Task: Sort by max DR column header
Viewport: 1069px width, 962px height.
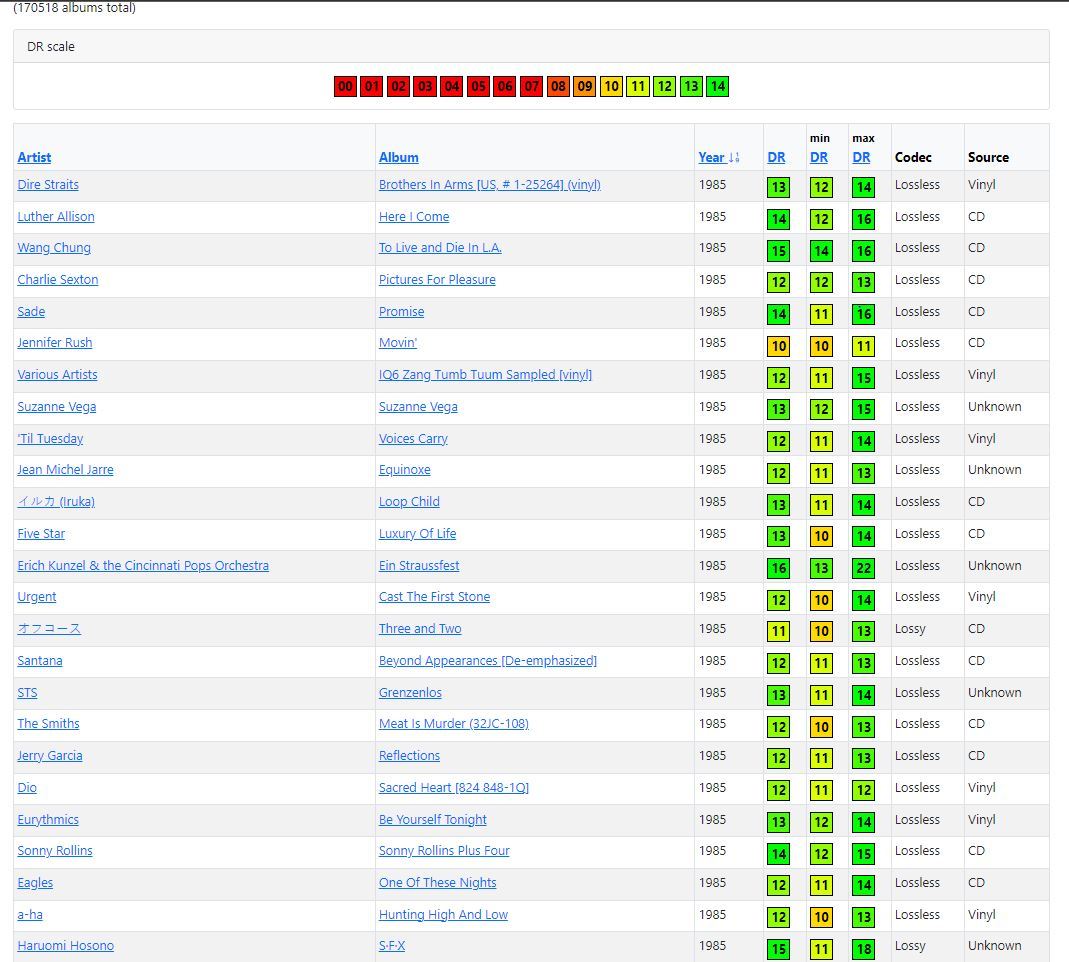Action: tap(861, 157)
